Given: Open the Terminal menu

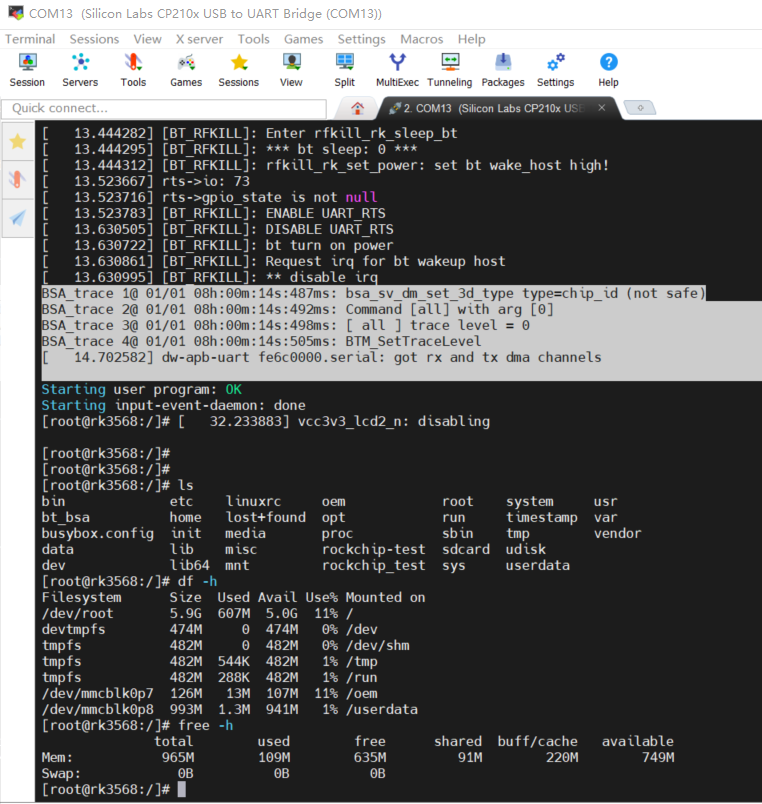Looking at the screenshot, I should pos(30,39).
